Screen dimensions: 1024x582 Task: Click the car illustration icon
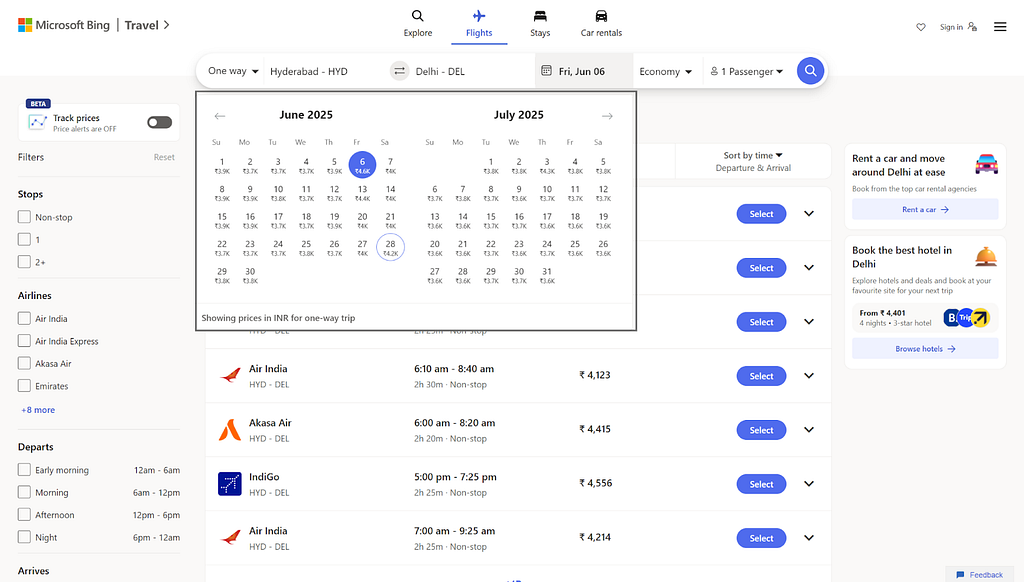click(986, 164)
